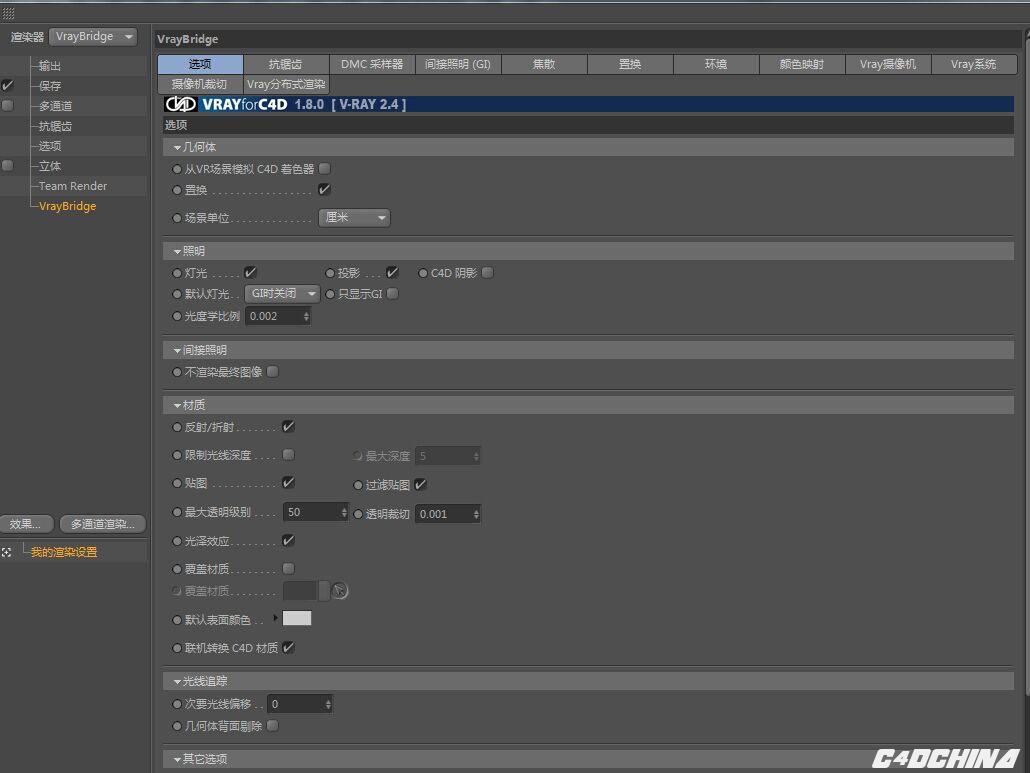
Task: Switch to the 选项 tab
Action: click(x=200, y=64)
